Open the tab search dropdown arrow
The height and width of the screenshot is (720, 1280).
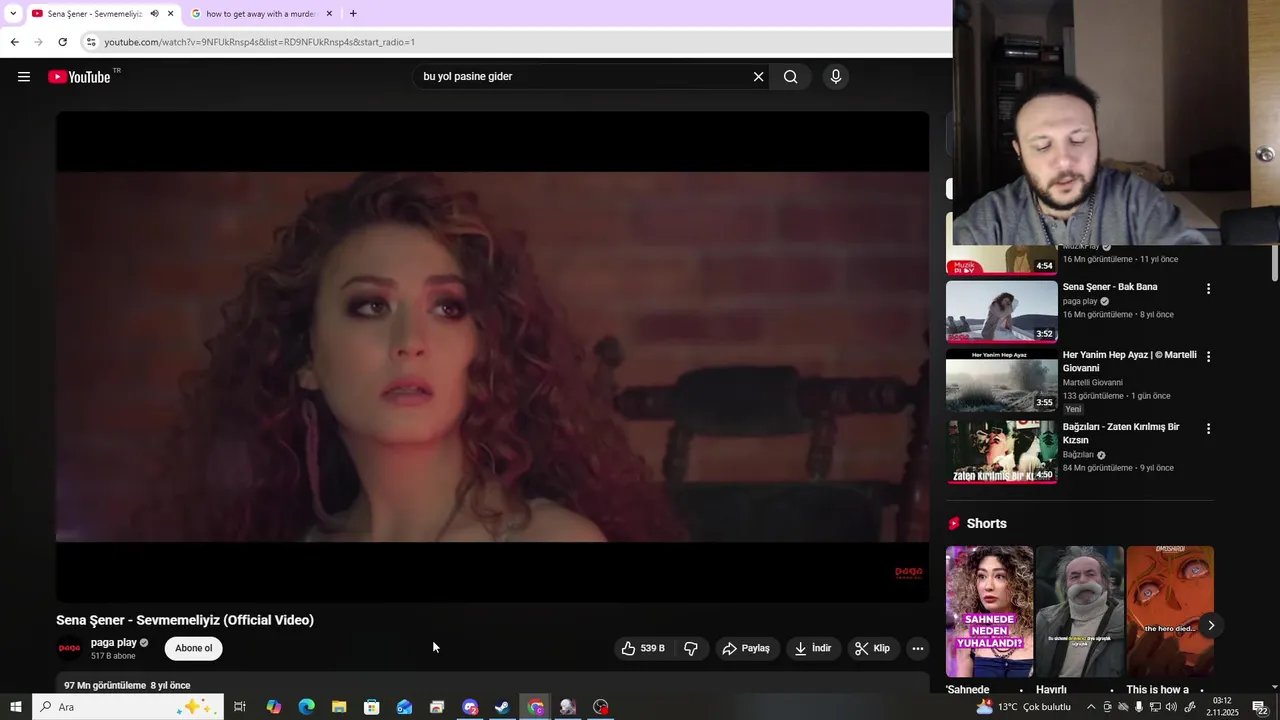(x=13, y=14)
